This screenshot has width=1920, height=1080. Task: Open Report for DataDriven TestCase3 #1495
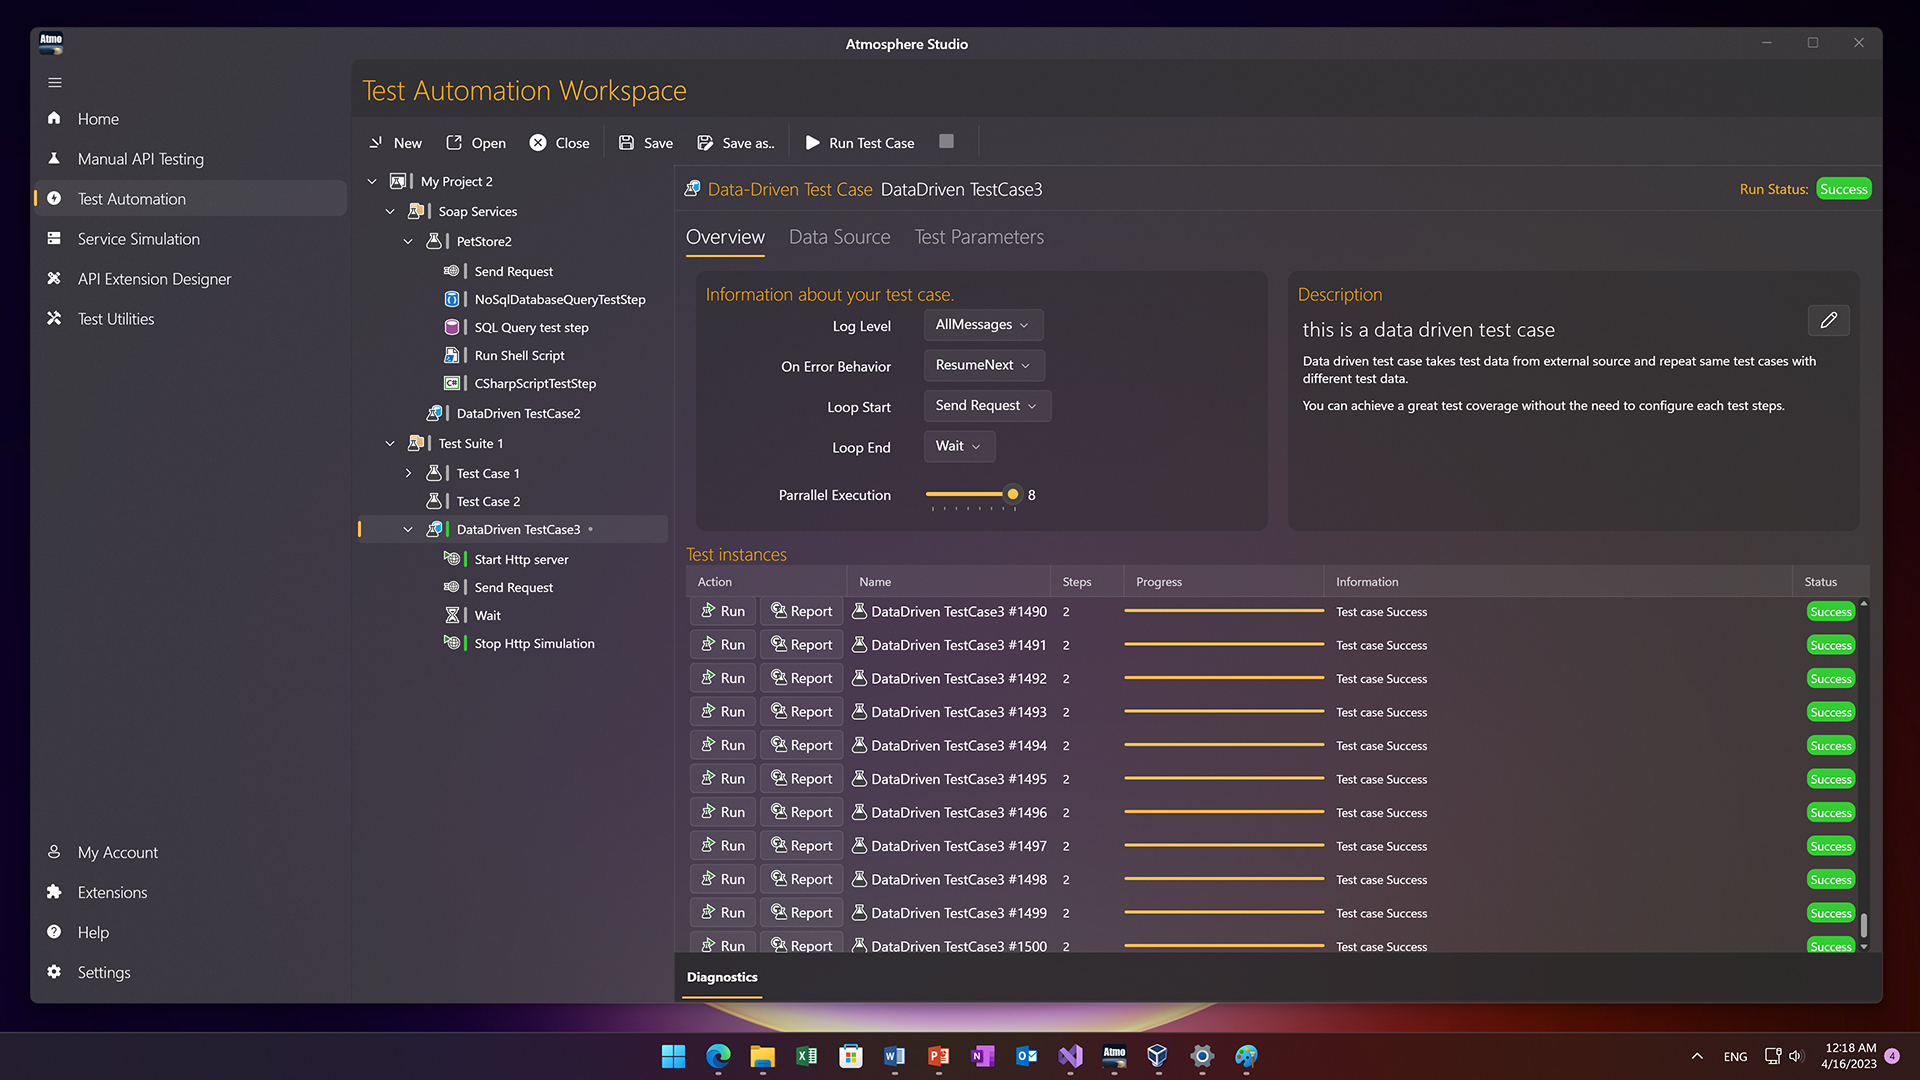click(801, 778)
